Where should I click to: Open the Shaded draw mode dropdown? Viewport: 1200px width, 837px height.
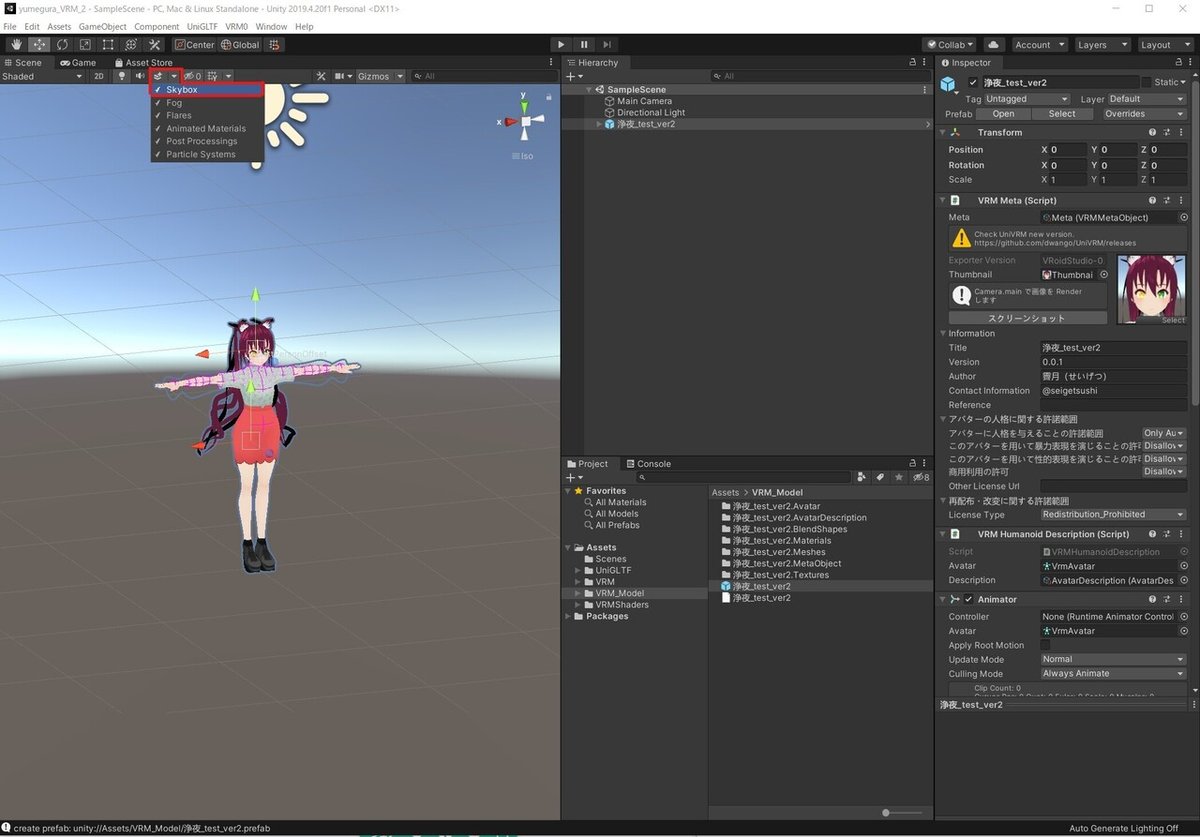click(40, 76)
